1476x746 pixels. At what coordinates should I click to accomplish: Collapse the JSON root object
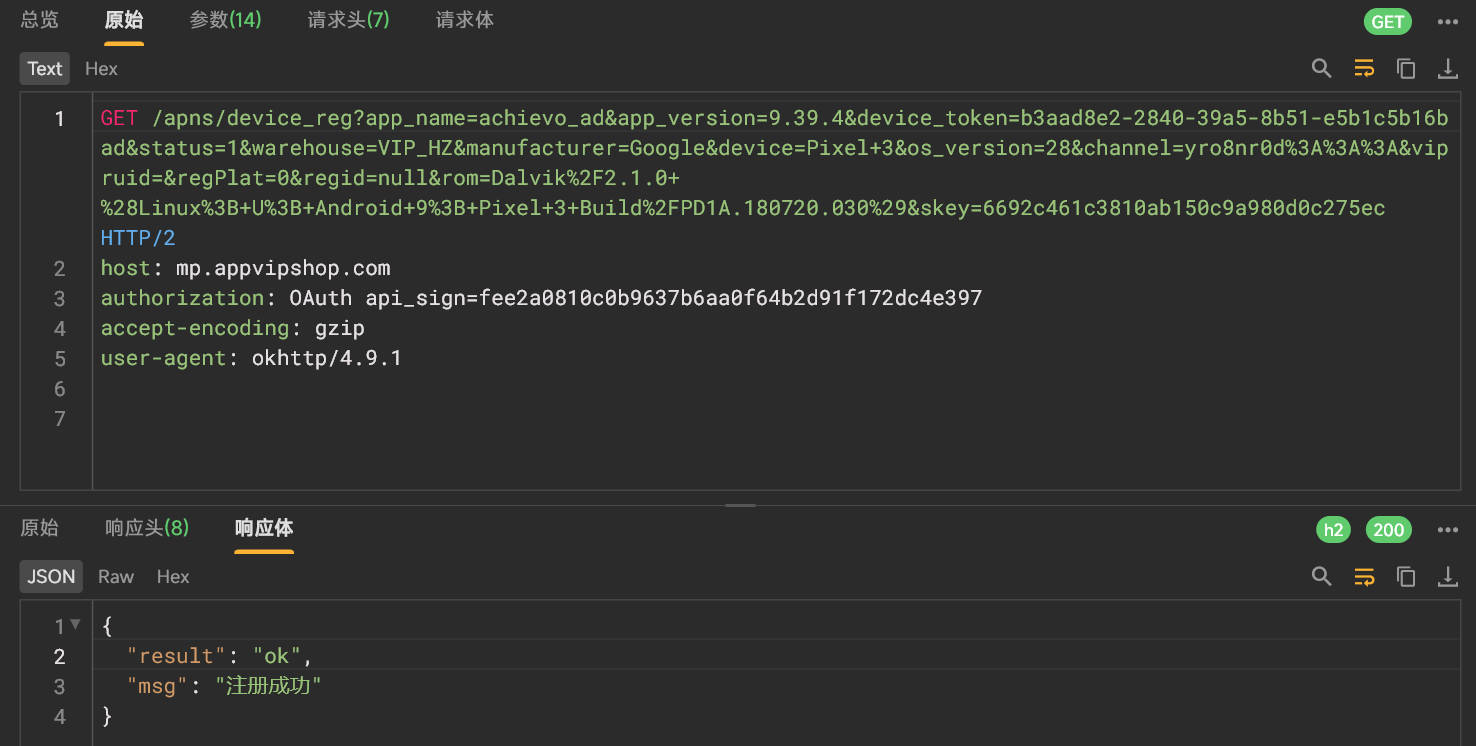[x=76, y=625]
